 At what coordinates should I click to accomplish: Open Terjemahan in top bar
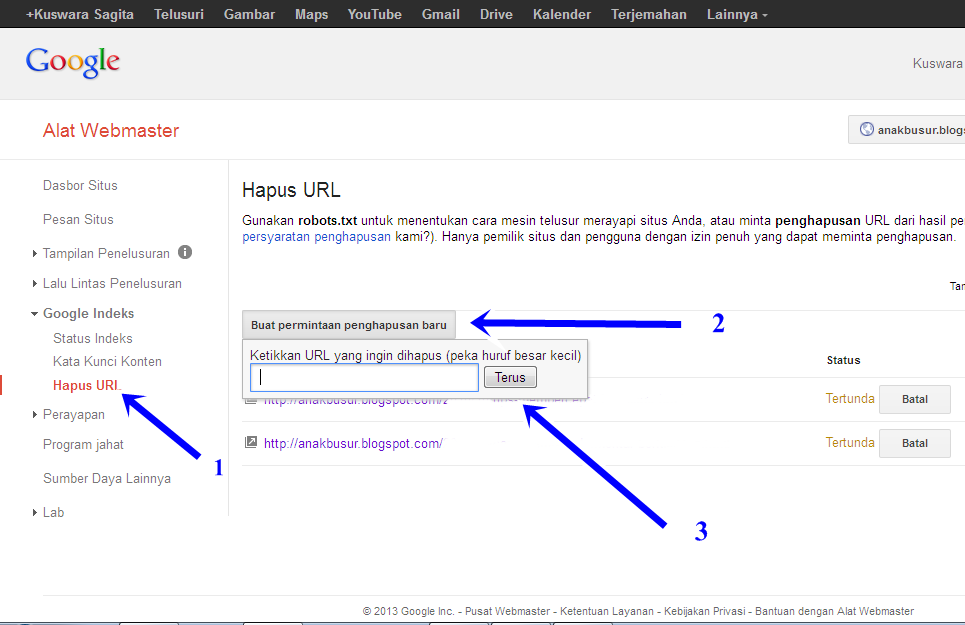click(x=649, y=14)
